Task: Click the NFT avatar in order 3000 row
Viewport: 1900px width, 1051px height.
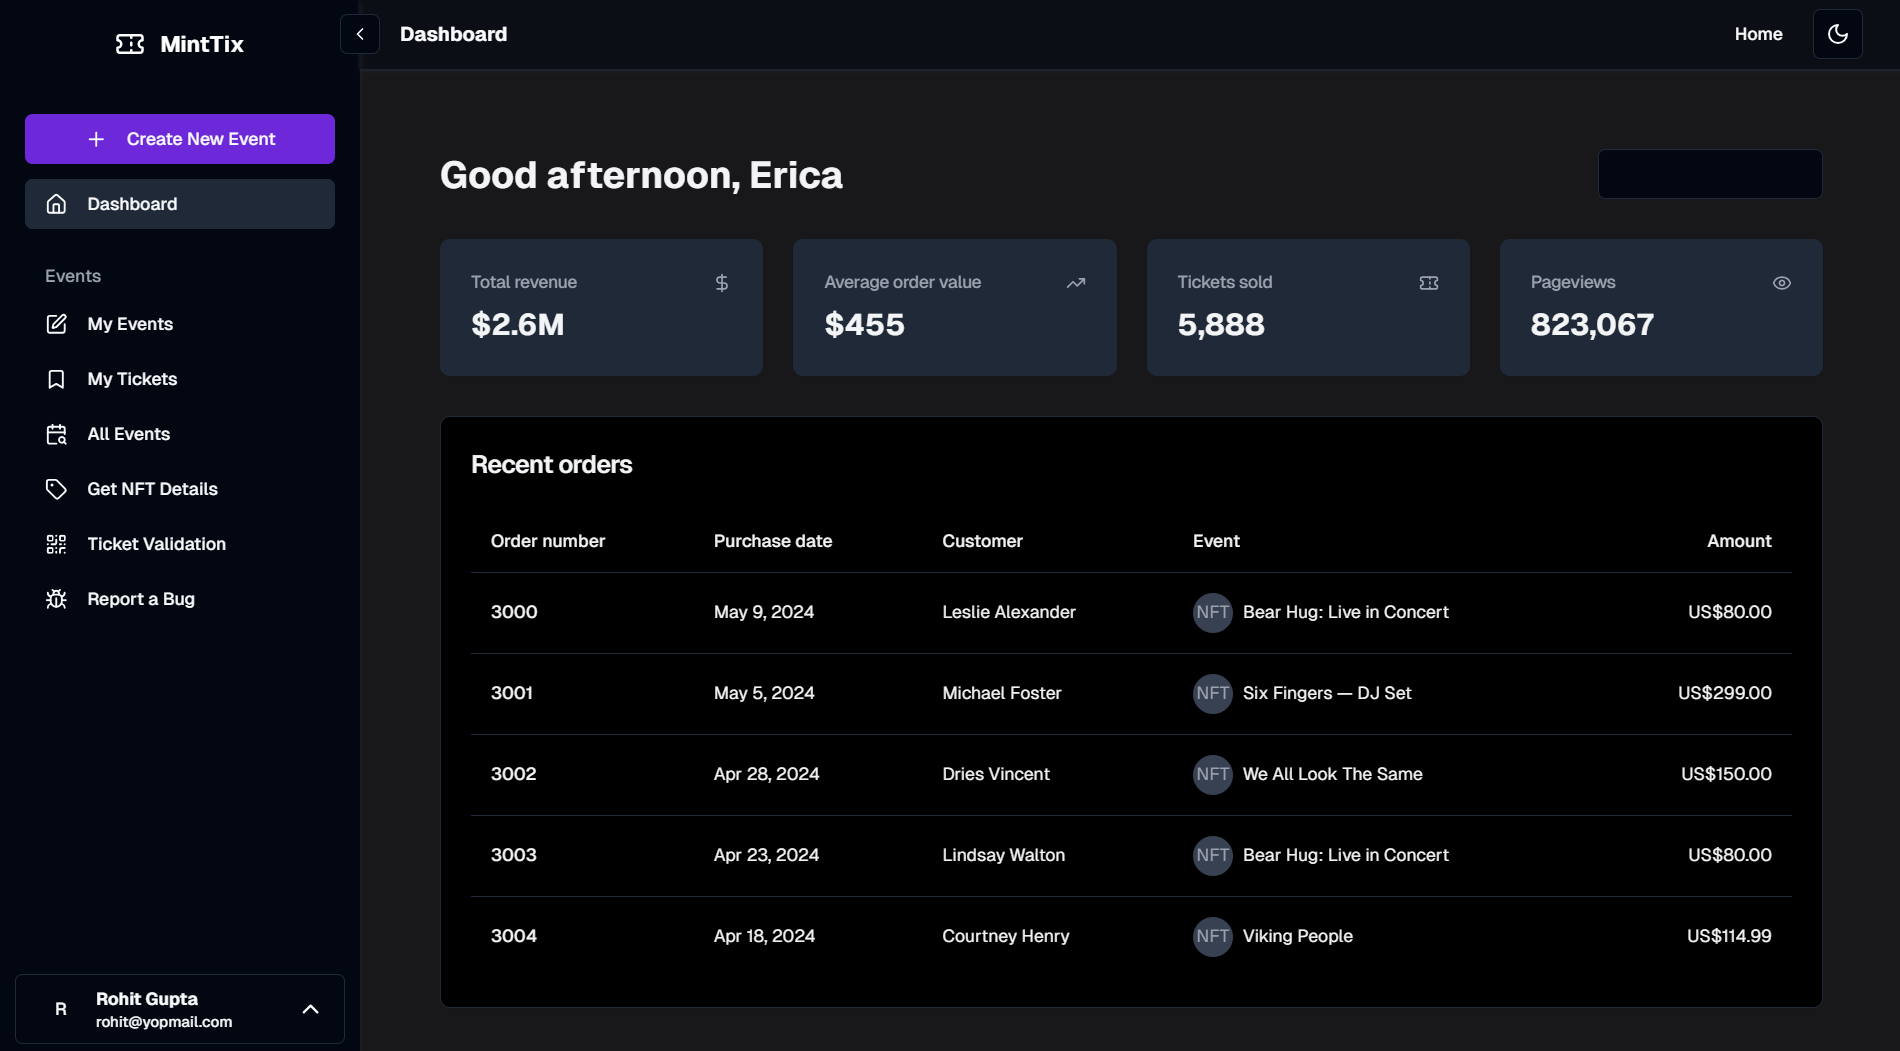Action: 1213,612
